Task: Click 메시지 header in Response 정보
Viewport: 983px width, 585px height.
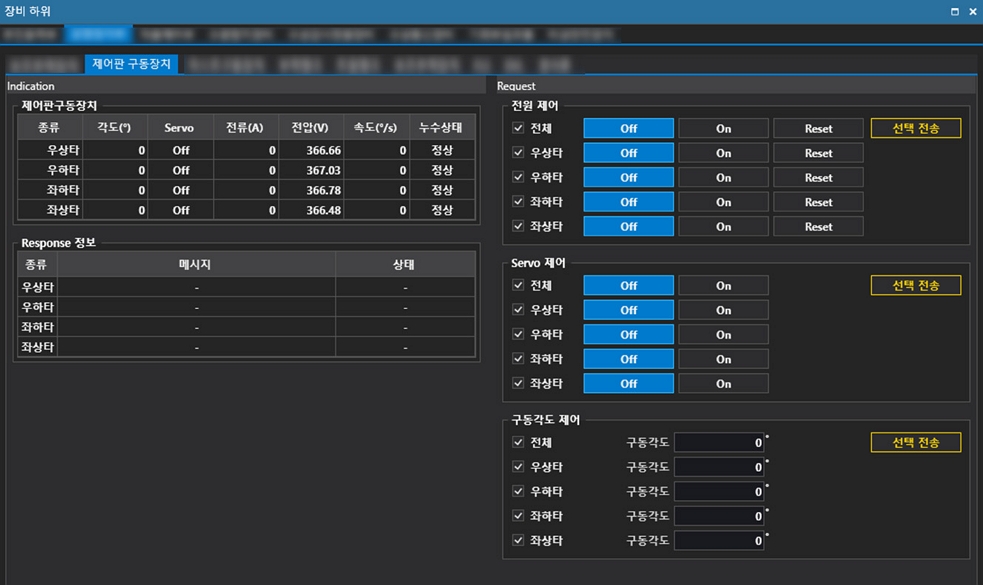Action: pyautogui.click(x=196, y=264)
